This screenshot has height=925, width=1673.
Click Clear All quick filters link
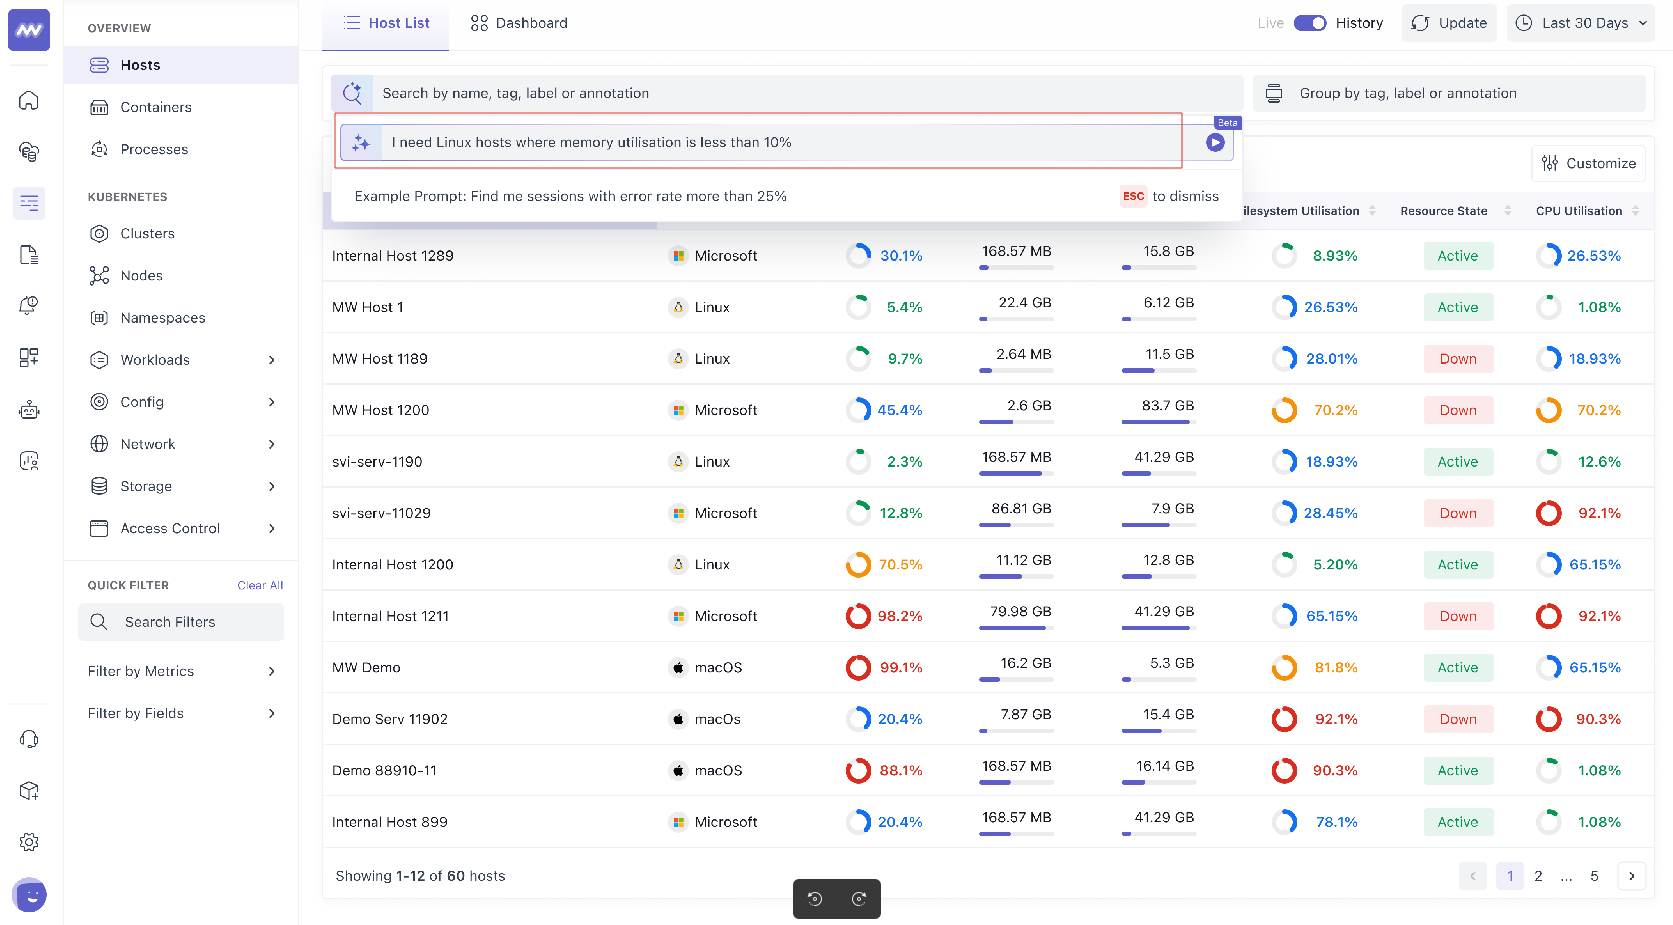click(x=260, y=586)
